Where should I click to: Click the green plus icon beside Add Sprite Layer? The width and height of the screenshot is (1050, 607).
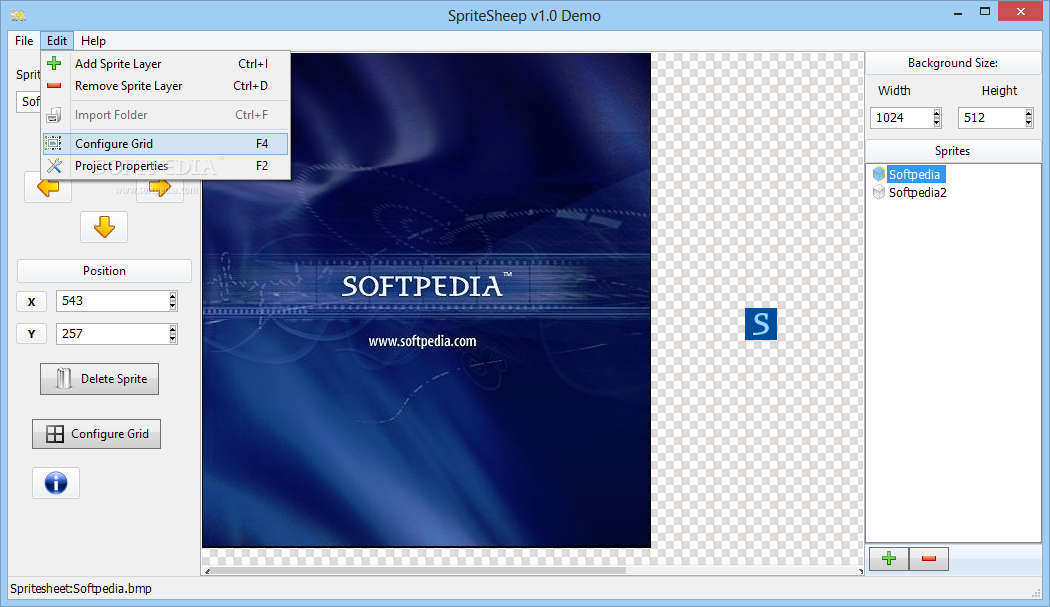click(54, 63)
